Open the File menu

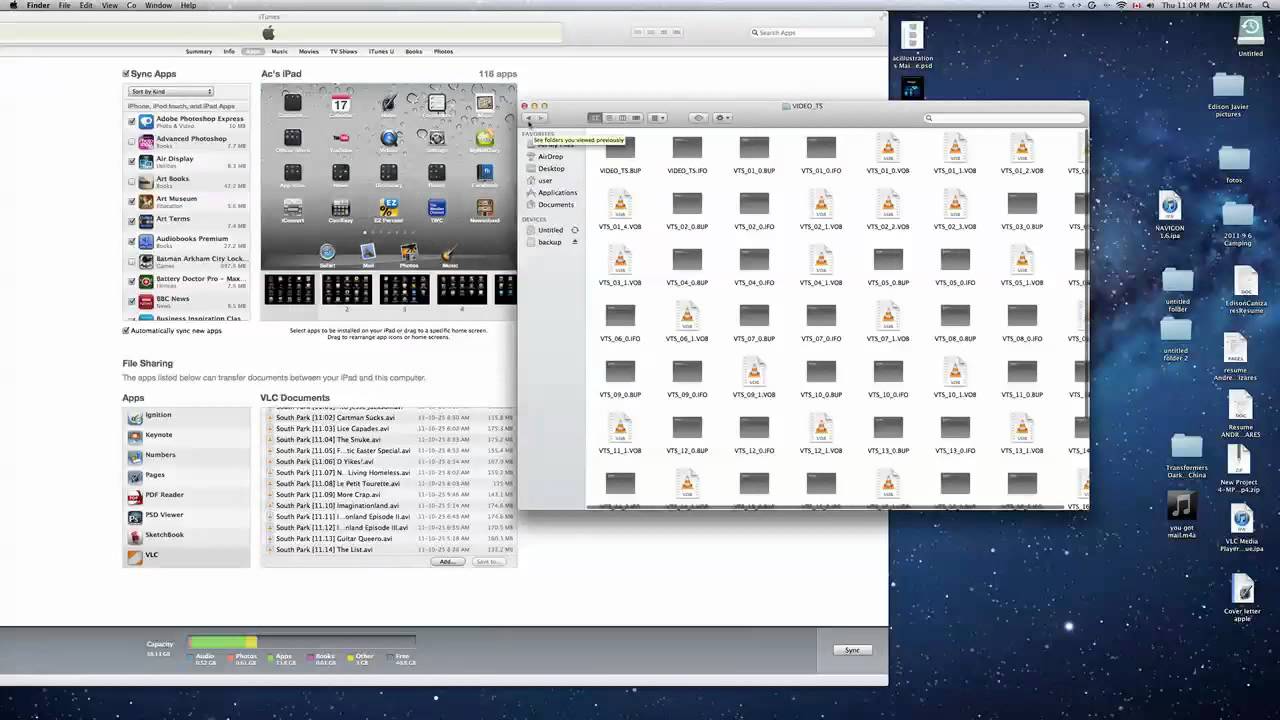[64, 5]
